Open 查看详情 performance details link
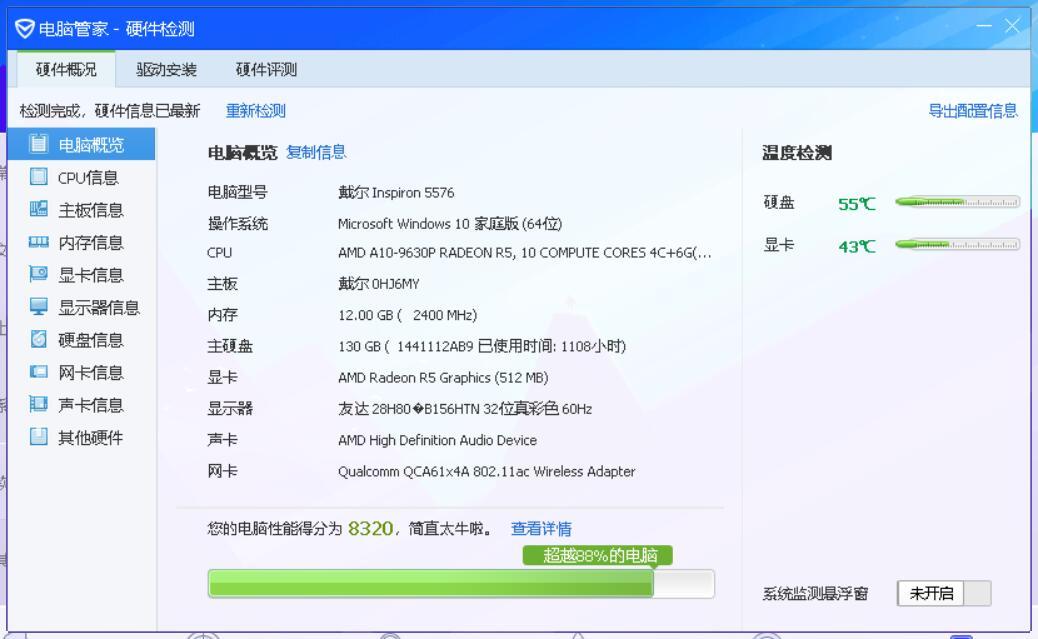This screenshot has width=1038, height=639. point(541,528)
